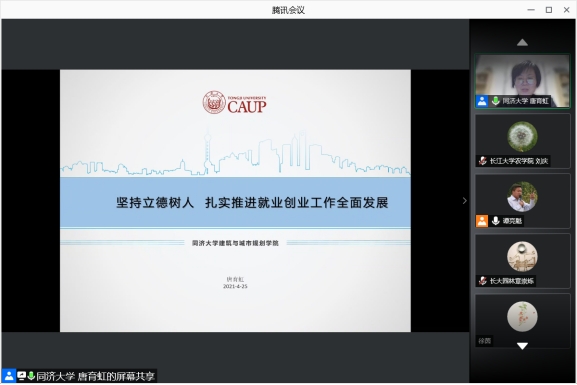Click the shared slide title 坚持立德树人
Viewport: 577px width, 385px height.
[155, 202]
